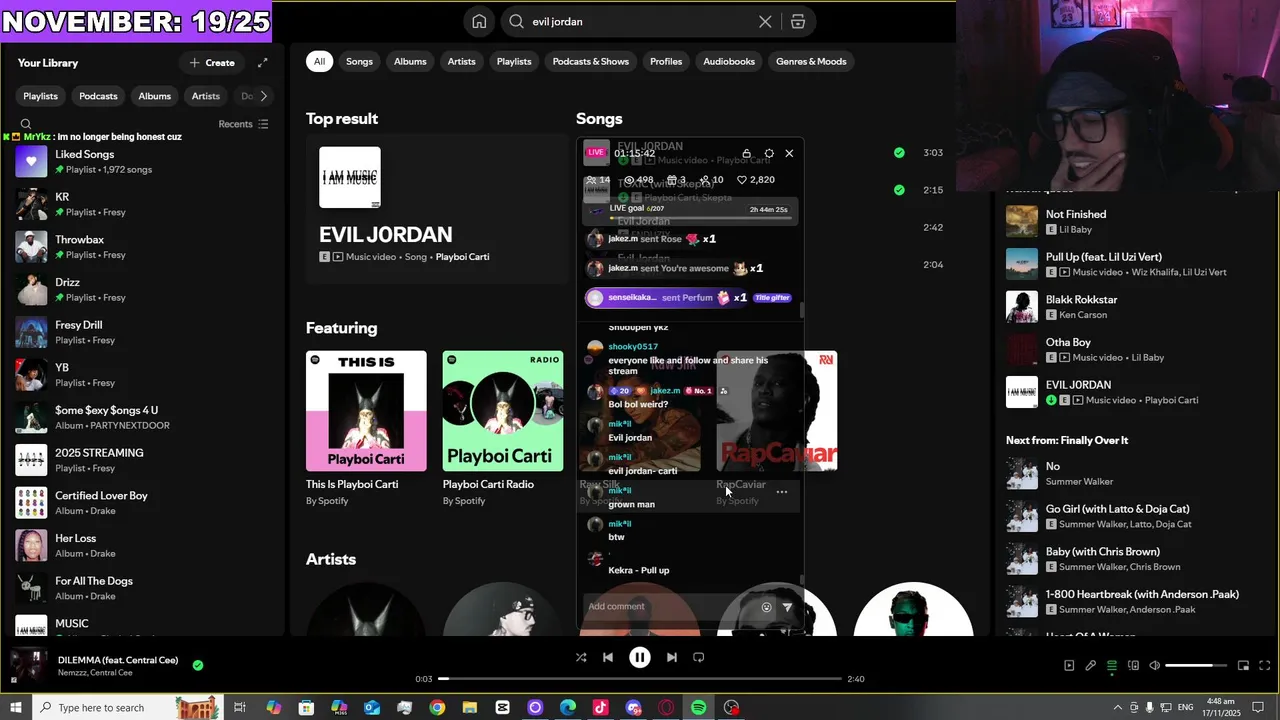Mute the Spotify volume speaker icon
This screenshot has height=720, width=1280.
click(x=1155, y=666)
